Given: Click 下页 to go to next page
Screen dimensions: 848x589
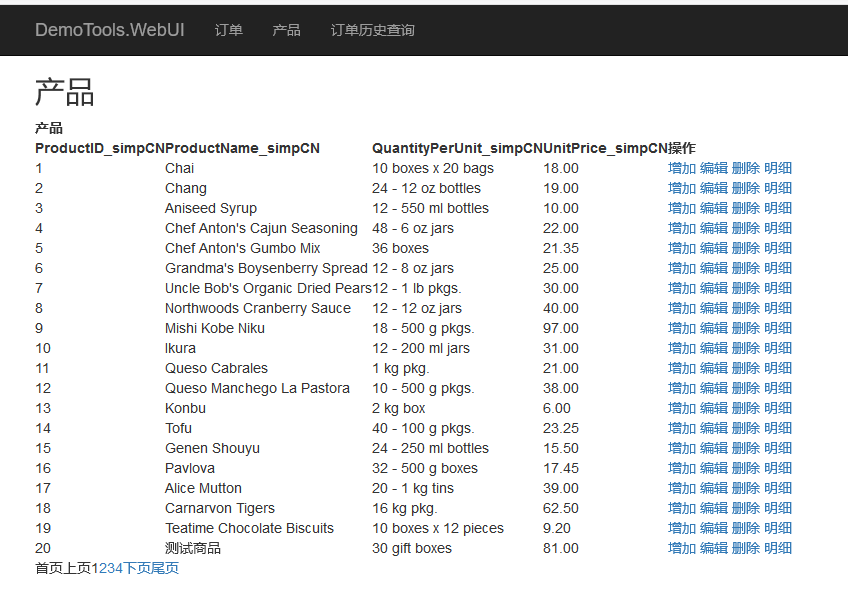Looking at the screenshot, I should coord(136,568).
